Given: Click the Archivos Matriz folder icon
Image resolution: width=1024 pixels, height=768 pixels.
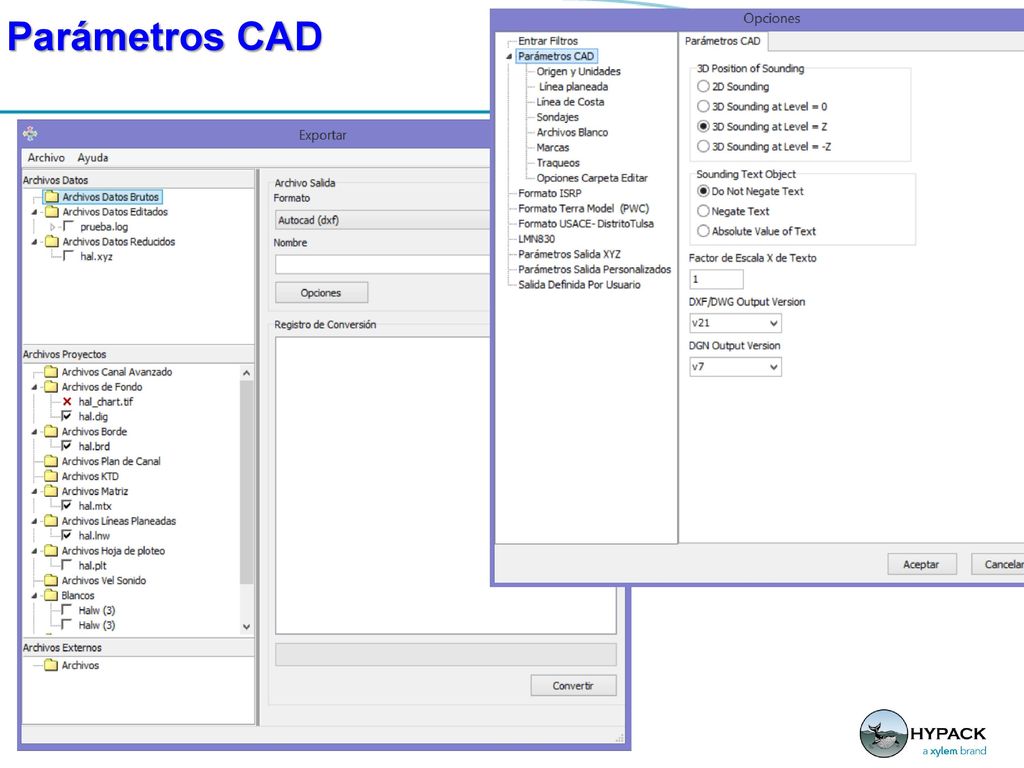Looking at the screenshot, I should pos(51,491).
